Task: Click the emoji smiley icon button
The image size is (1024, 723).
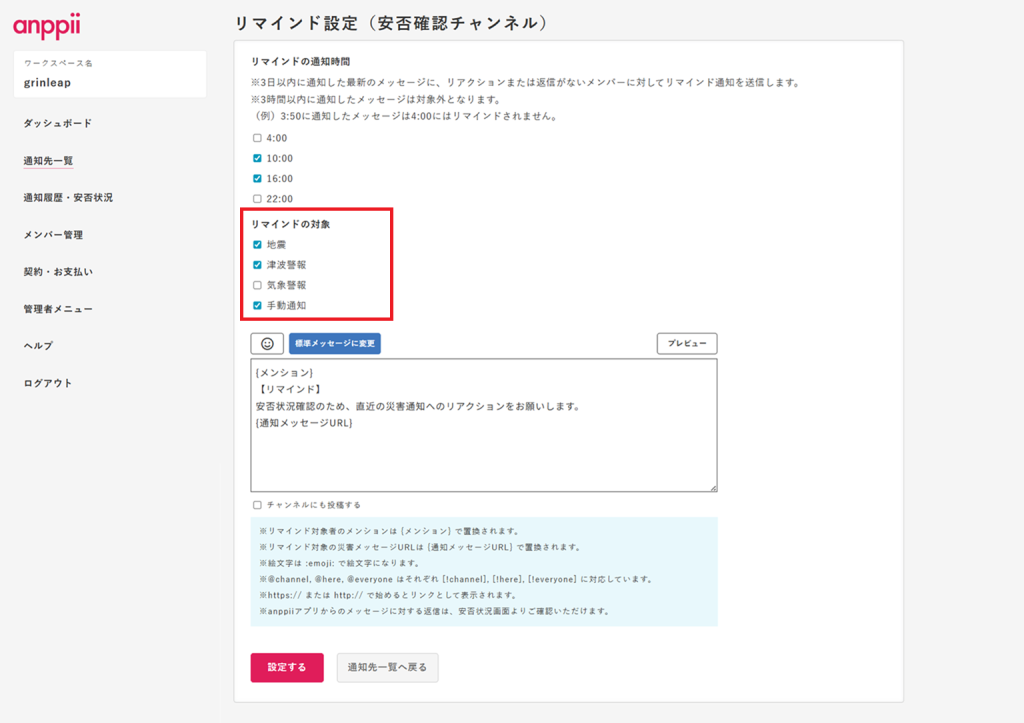Action: click(267, 344)
